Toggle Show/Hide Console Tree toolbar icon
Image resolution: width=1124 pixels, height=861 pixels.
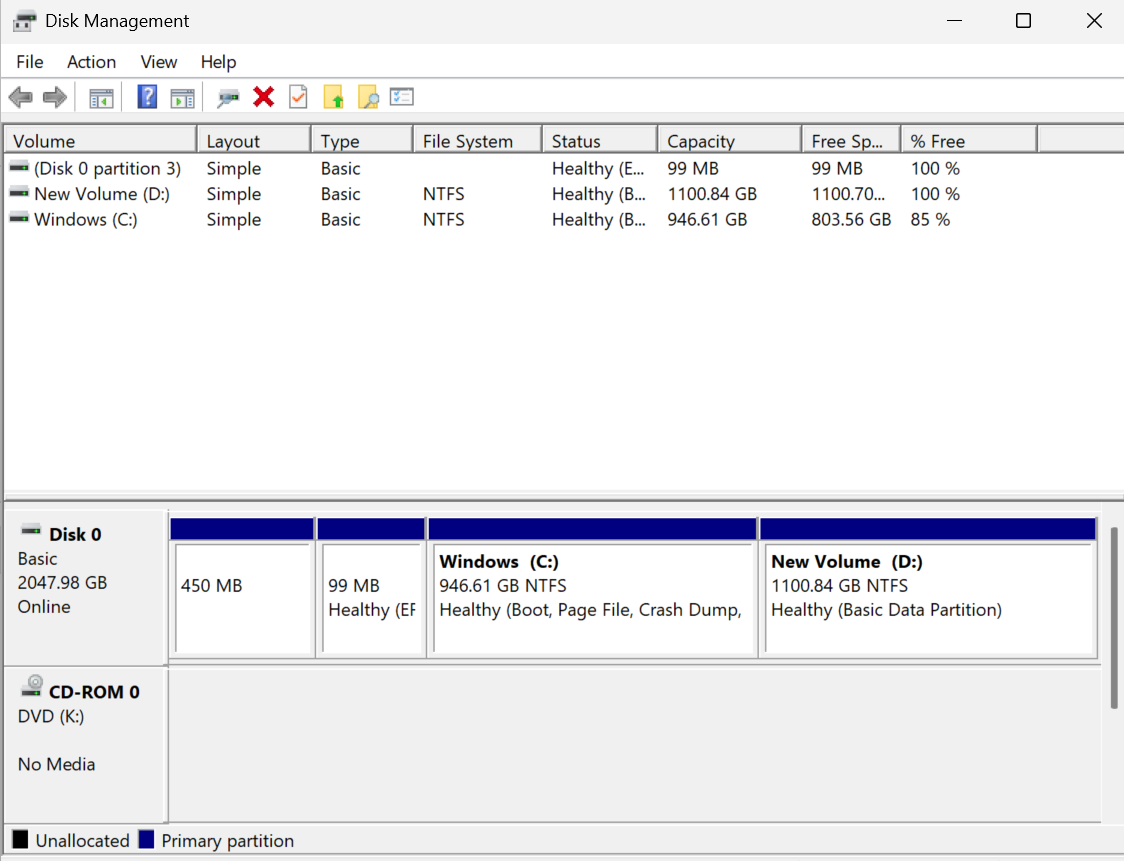[x=101, y=97]
